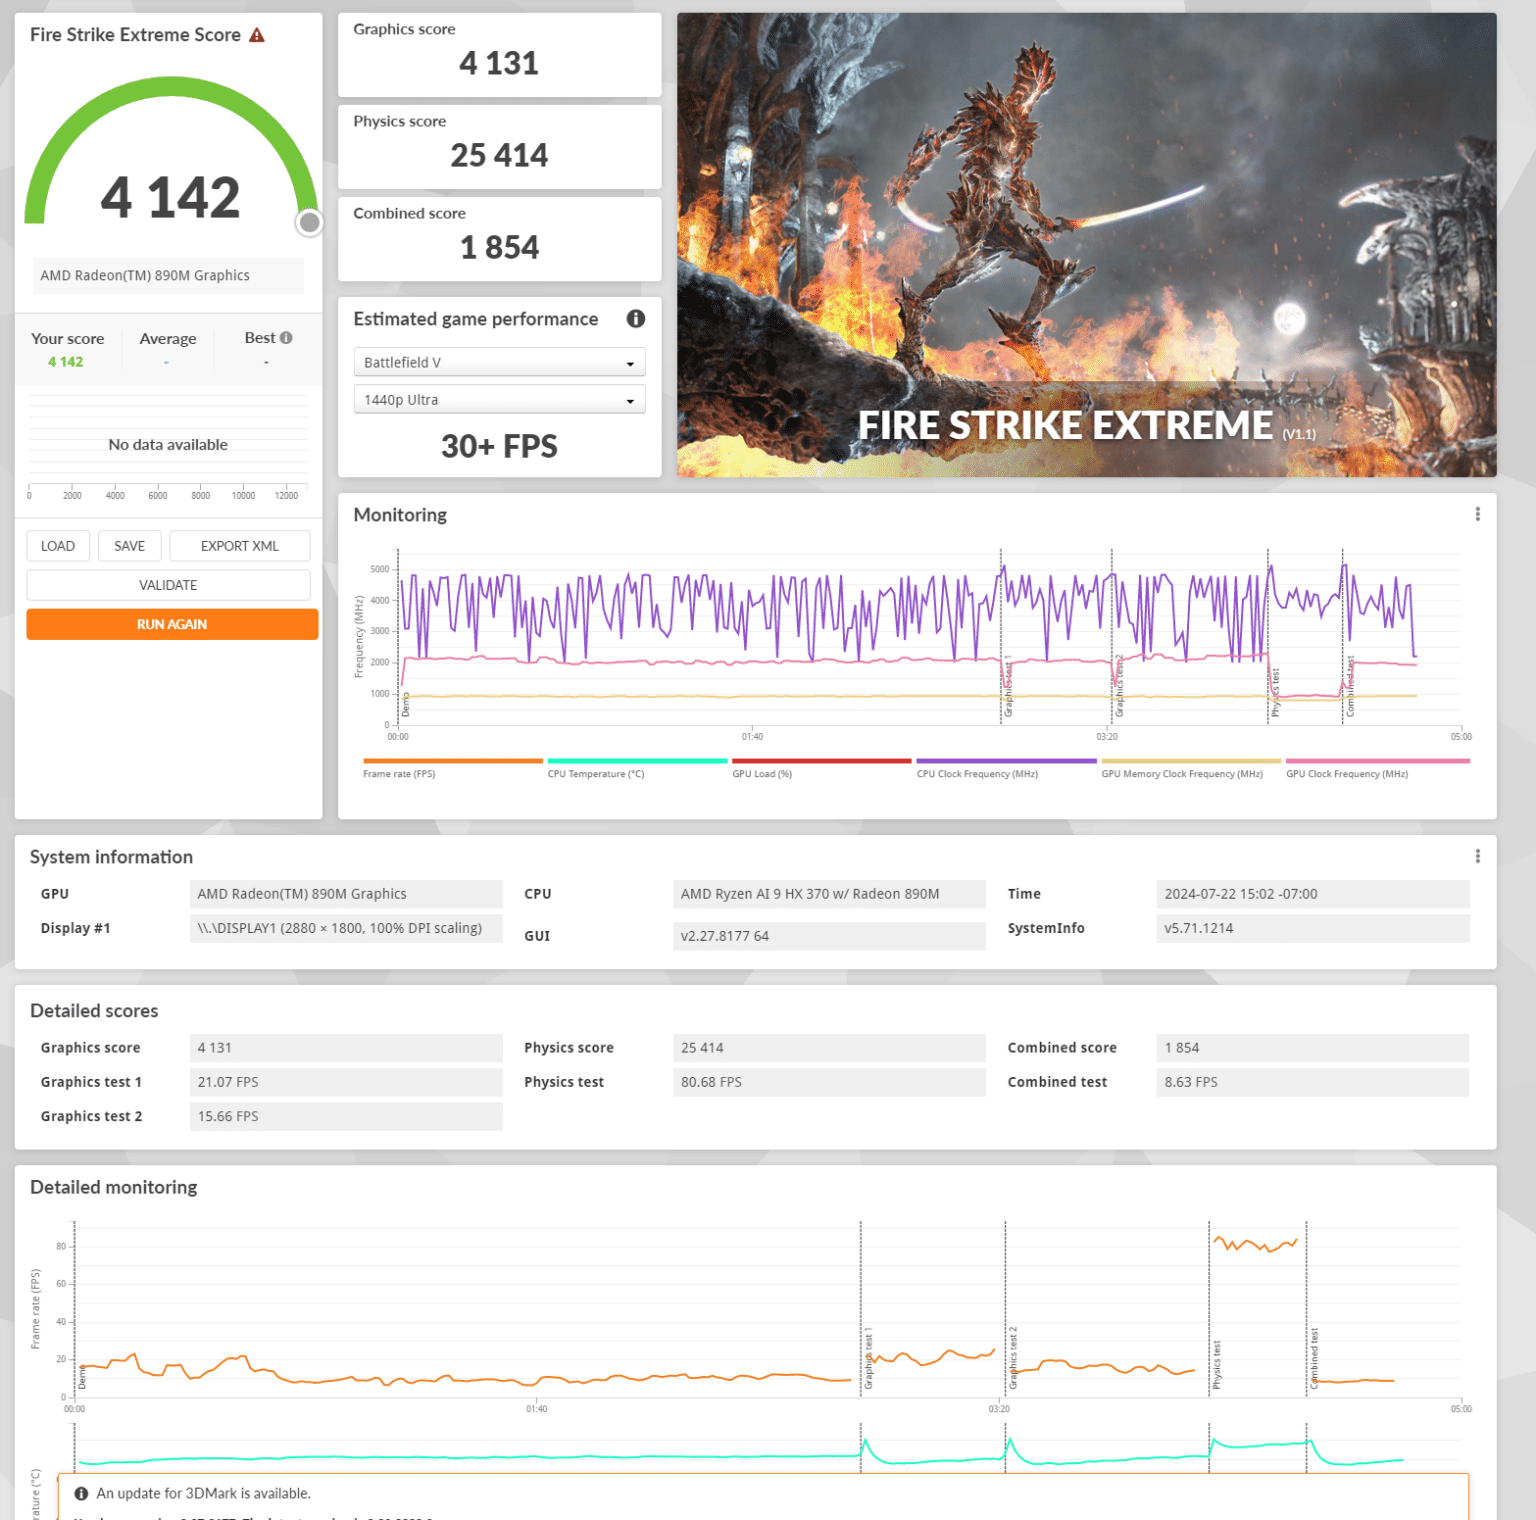This screenshot has width=1536, height=1520.
Task: Click the AMD Radeon(TM) 890M Graphics label under gauge
Action: tap(168, 275)
